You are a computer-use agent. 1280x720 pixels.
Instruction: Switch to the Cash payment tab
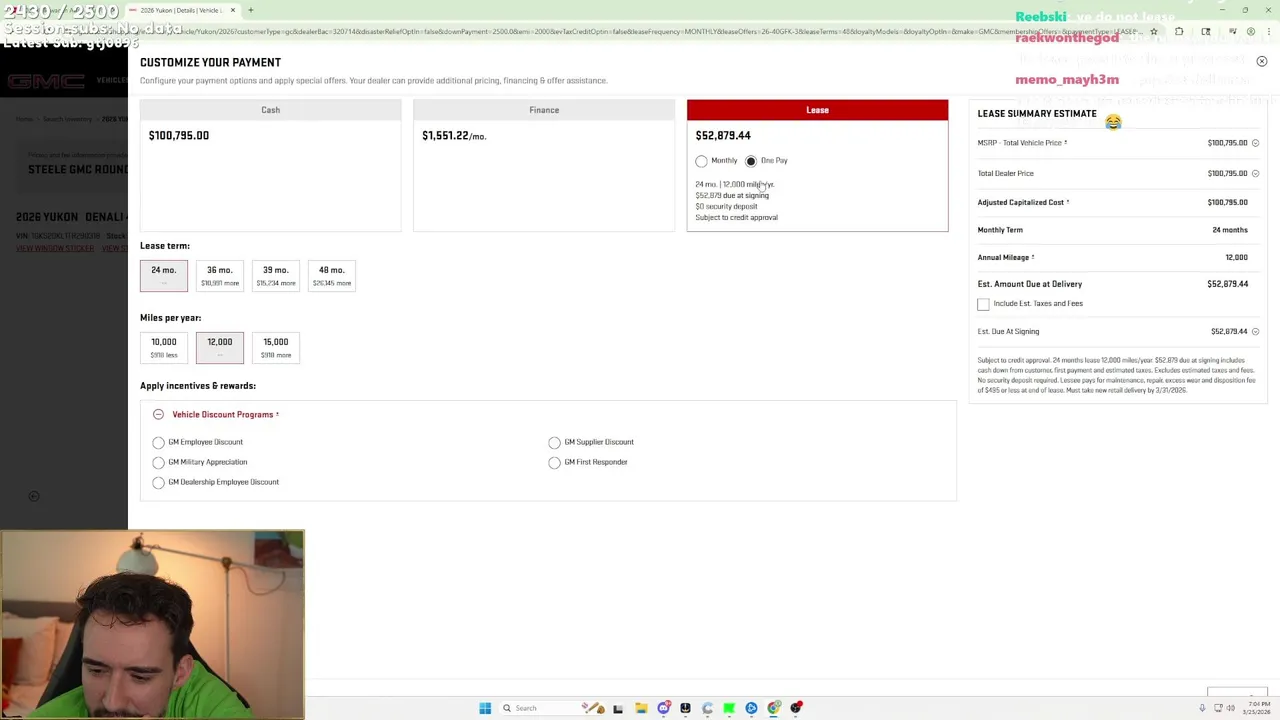point(270,110)
